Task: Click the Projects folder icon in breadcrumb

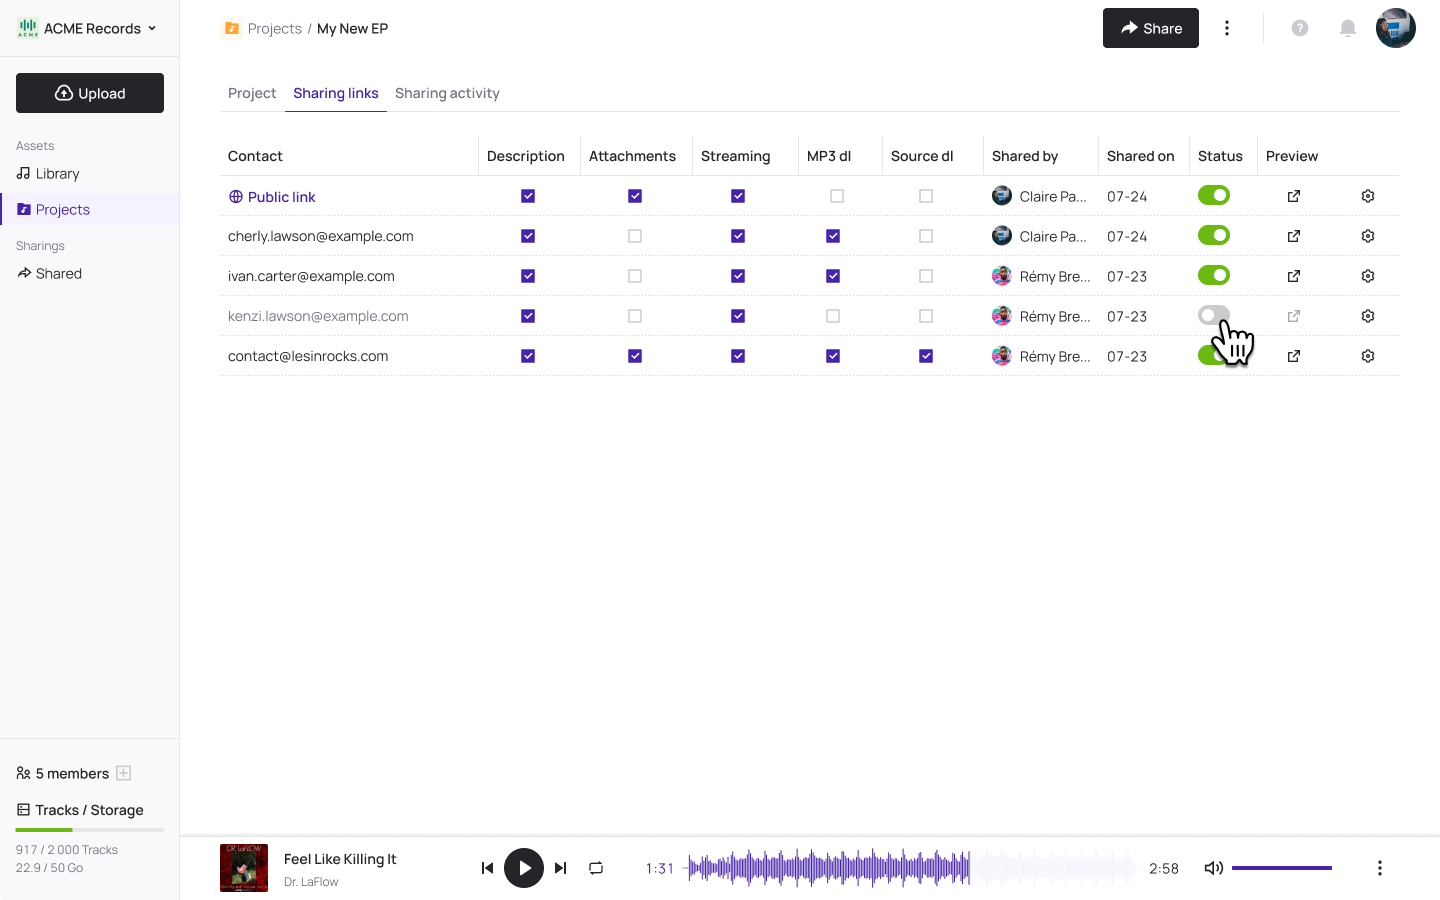Action: [x=232, y=28]
